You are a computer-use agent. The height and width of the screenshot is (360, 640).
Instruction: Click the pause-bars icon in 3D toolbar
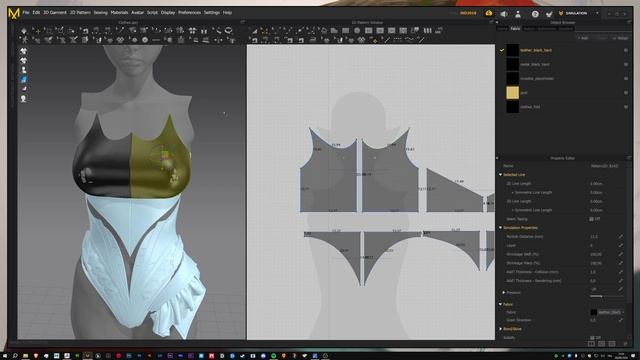click(x=204, y=31)
